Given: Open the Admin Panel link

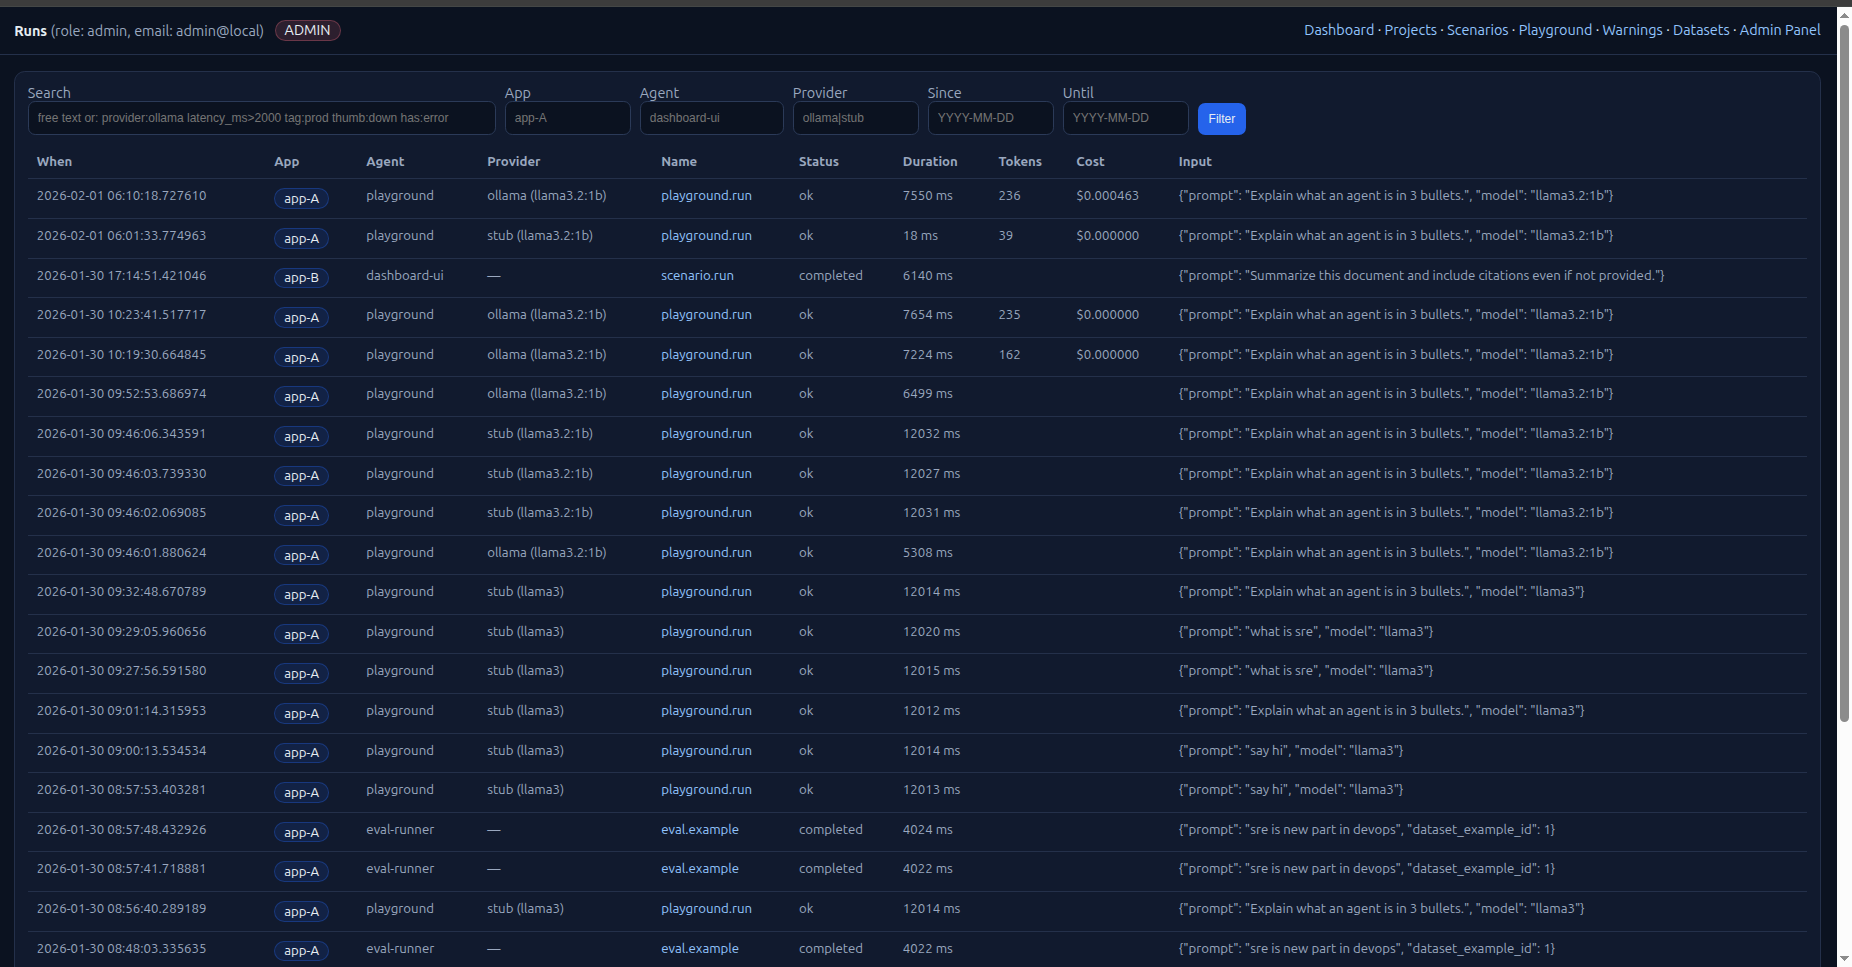Looking at the screenshot, I should pos(1779,30).
